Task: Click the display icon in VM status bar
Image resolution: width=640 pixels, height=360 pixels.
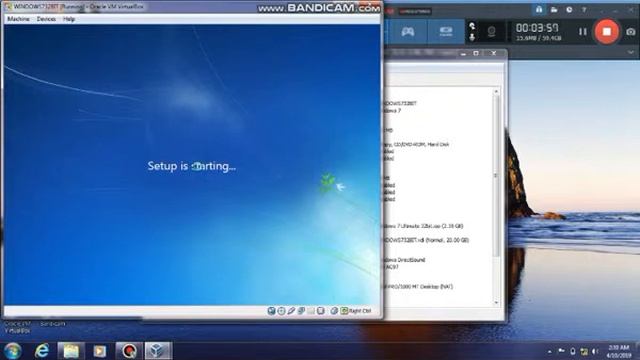Action: tap(320, 311)
